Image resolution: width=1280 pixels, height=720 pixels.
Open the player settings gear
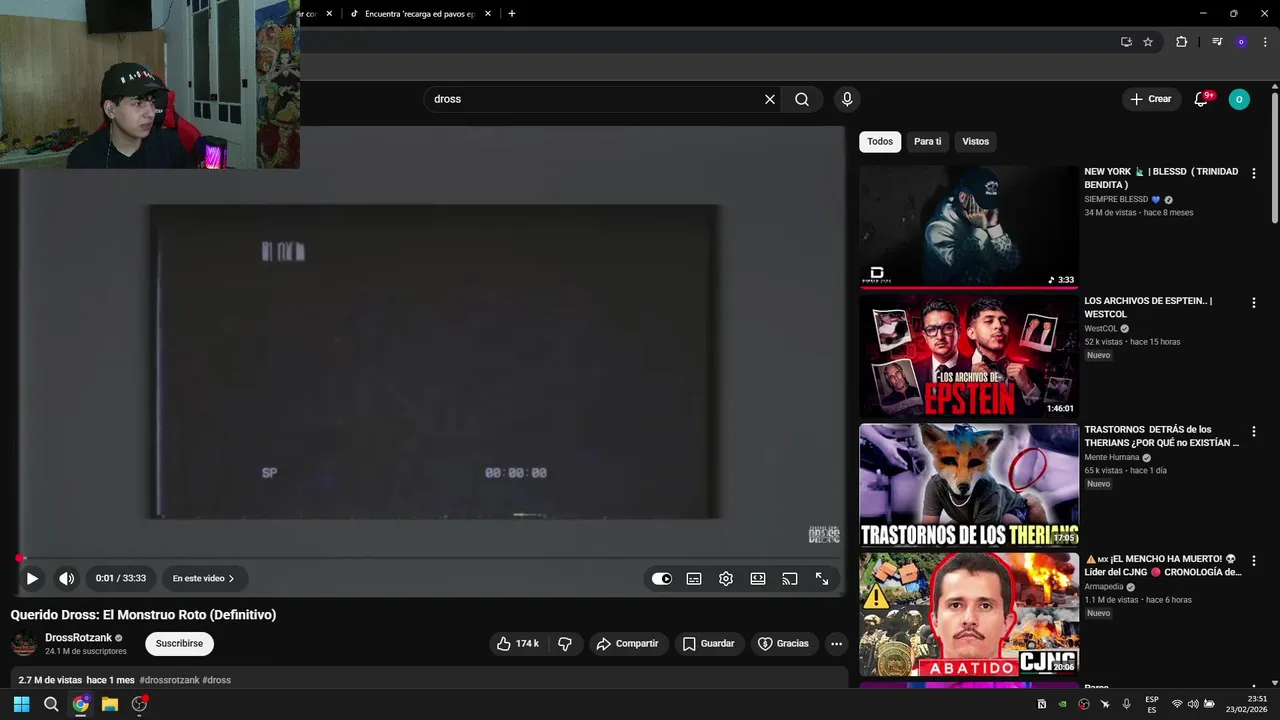pos(726,578)
